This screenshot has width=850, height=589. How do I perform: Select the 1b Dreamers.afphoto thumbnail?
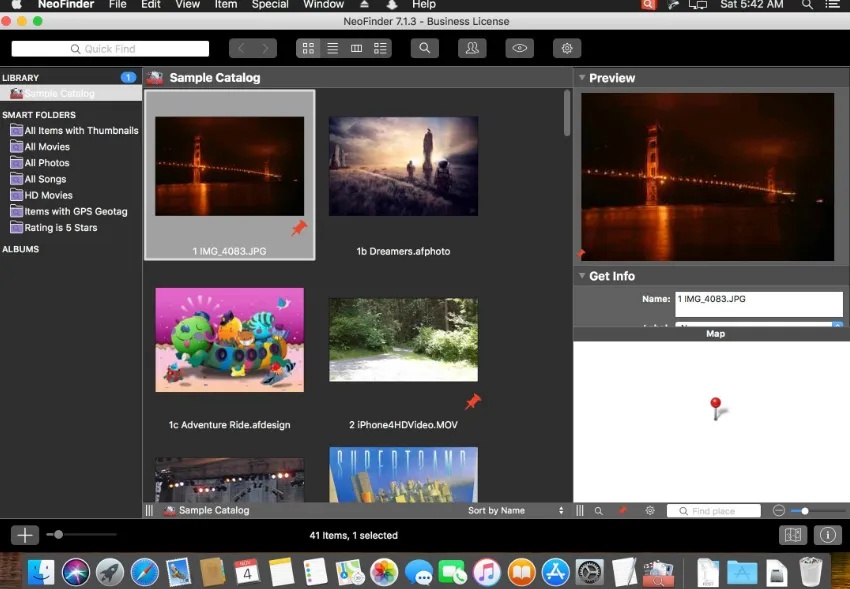403,166
